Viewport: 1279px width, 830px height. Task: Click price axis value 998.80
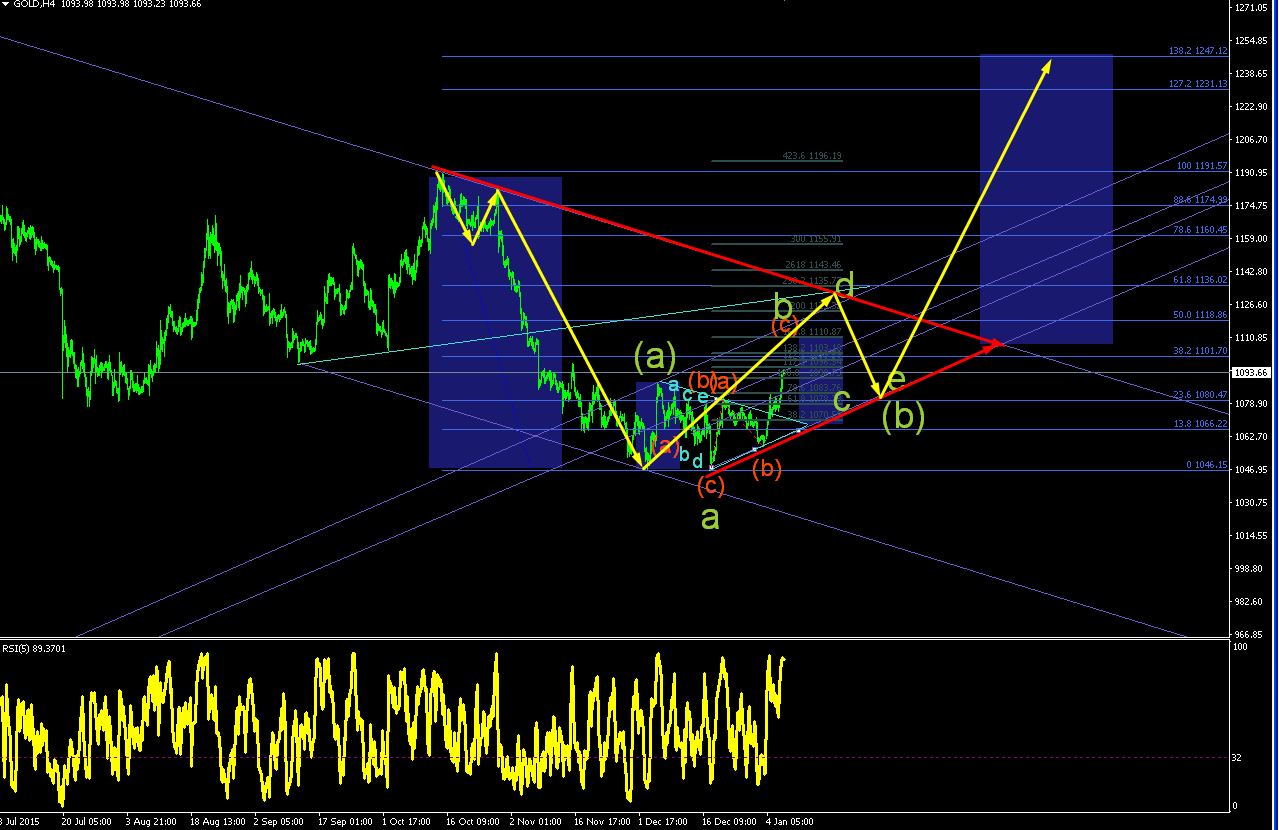[x=1248, y=569]
